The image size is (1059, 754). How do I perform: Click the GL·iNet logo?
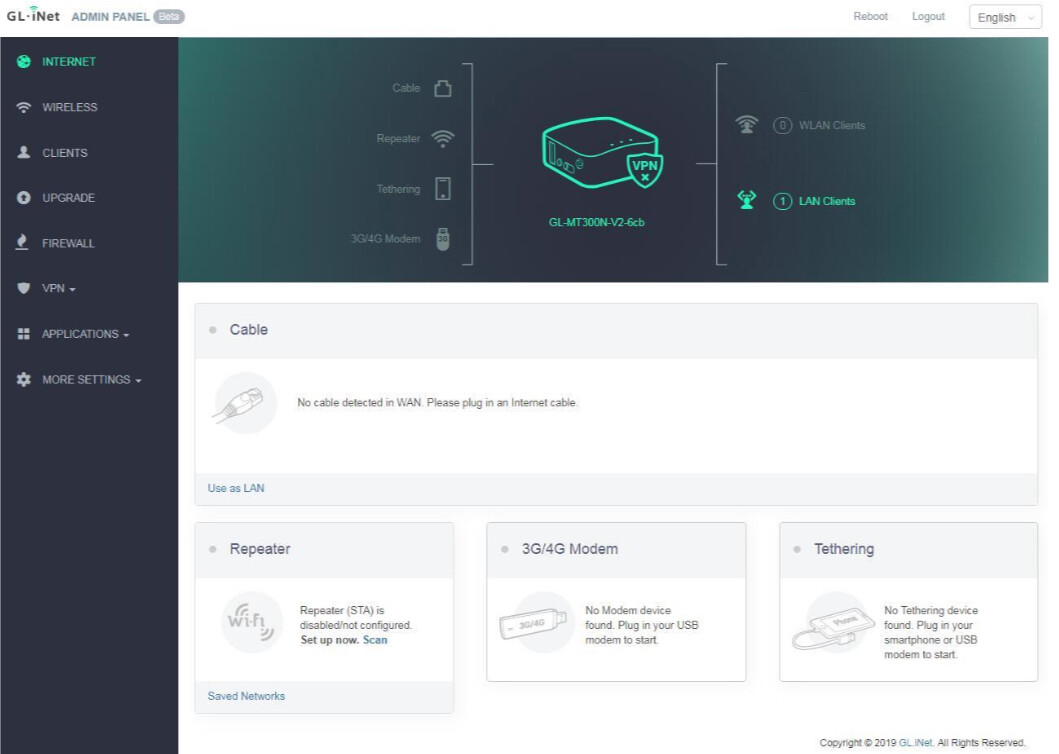(33, 15)
